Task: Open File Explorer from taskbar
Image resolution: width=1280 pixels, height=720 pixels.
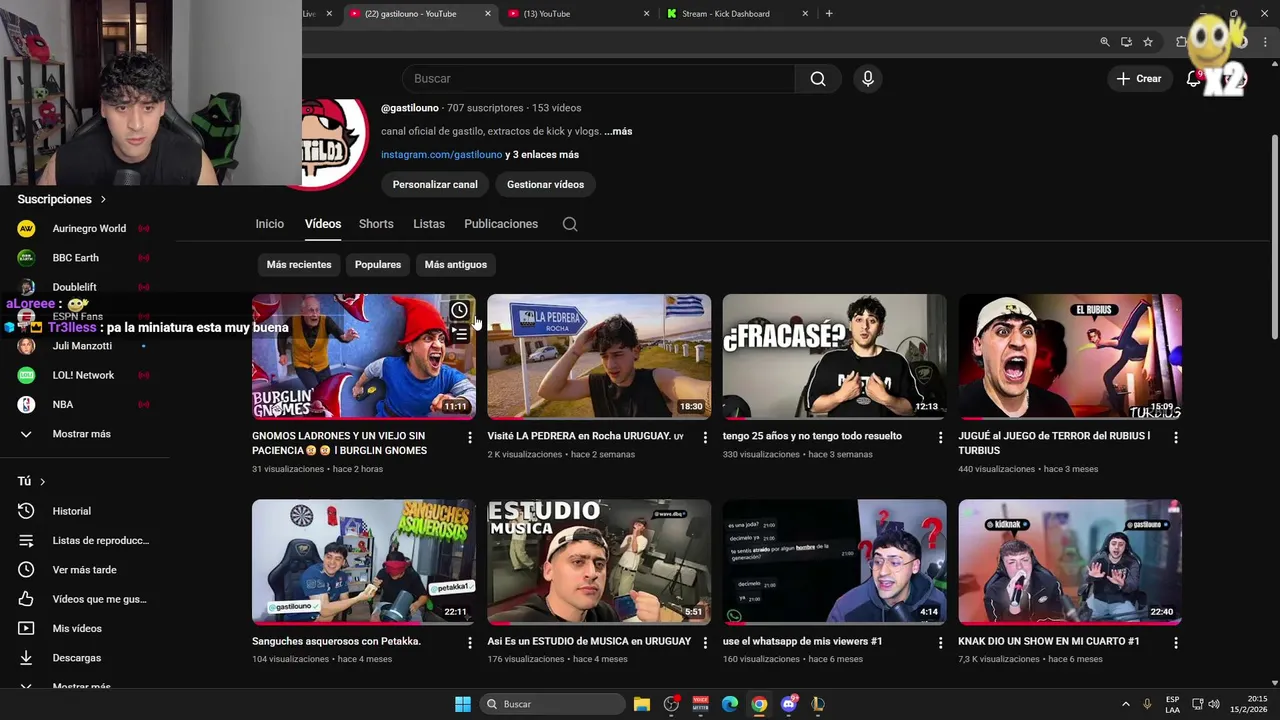Action: pyautogui.click(x=642, y=704)
